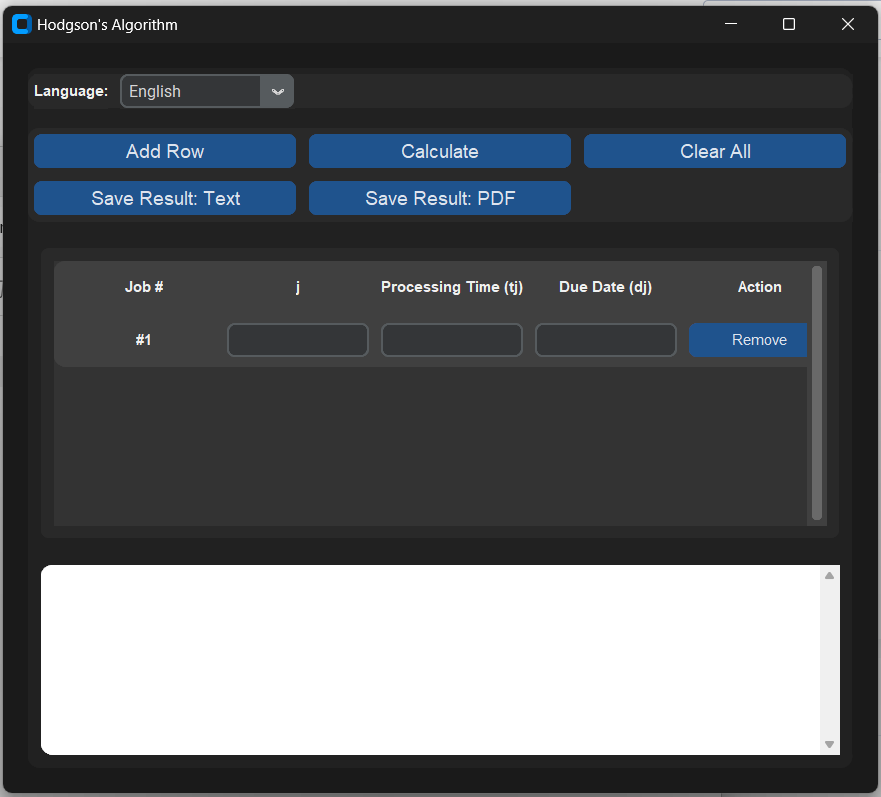This screenshot has width=881, height=797.
Task: Expand the Language dropdown chevron arrow
Action: click(277, 91)
